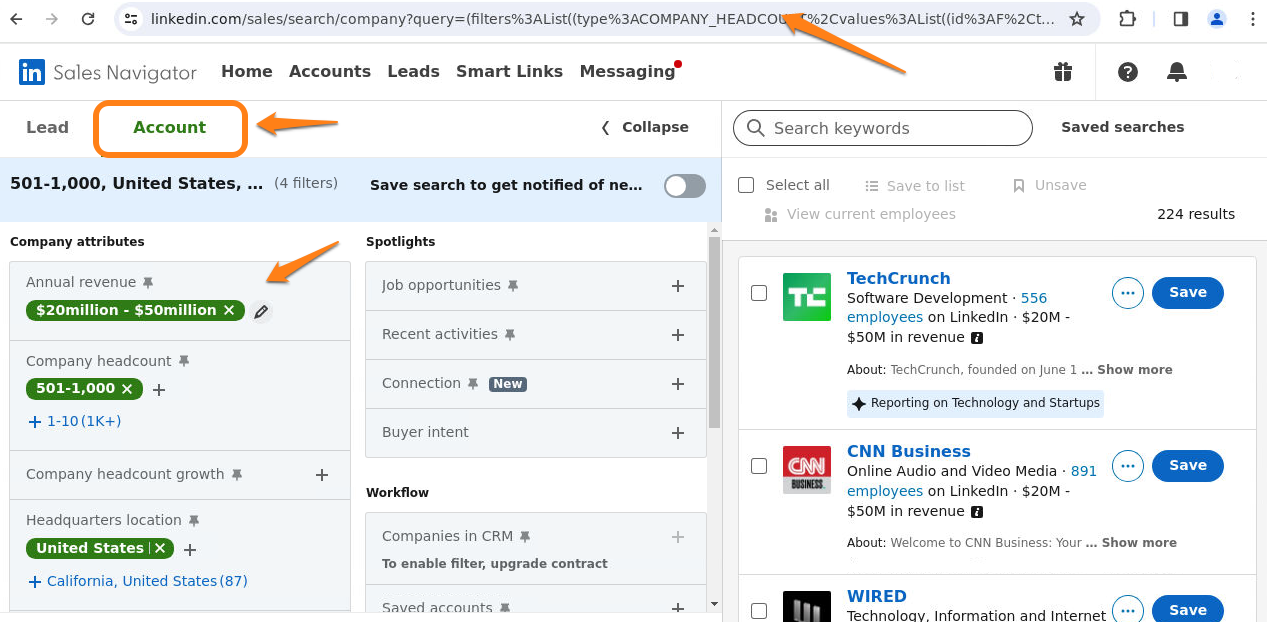Expand the Job opportunities filter
Viewport: 1267px width, 622px height.
pyautogui.click(x=677, y=286)
